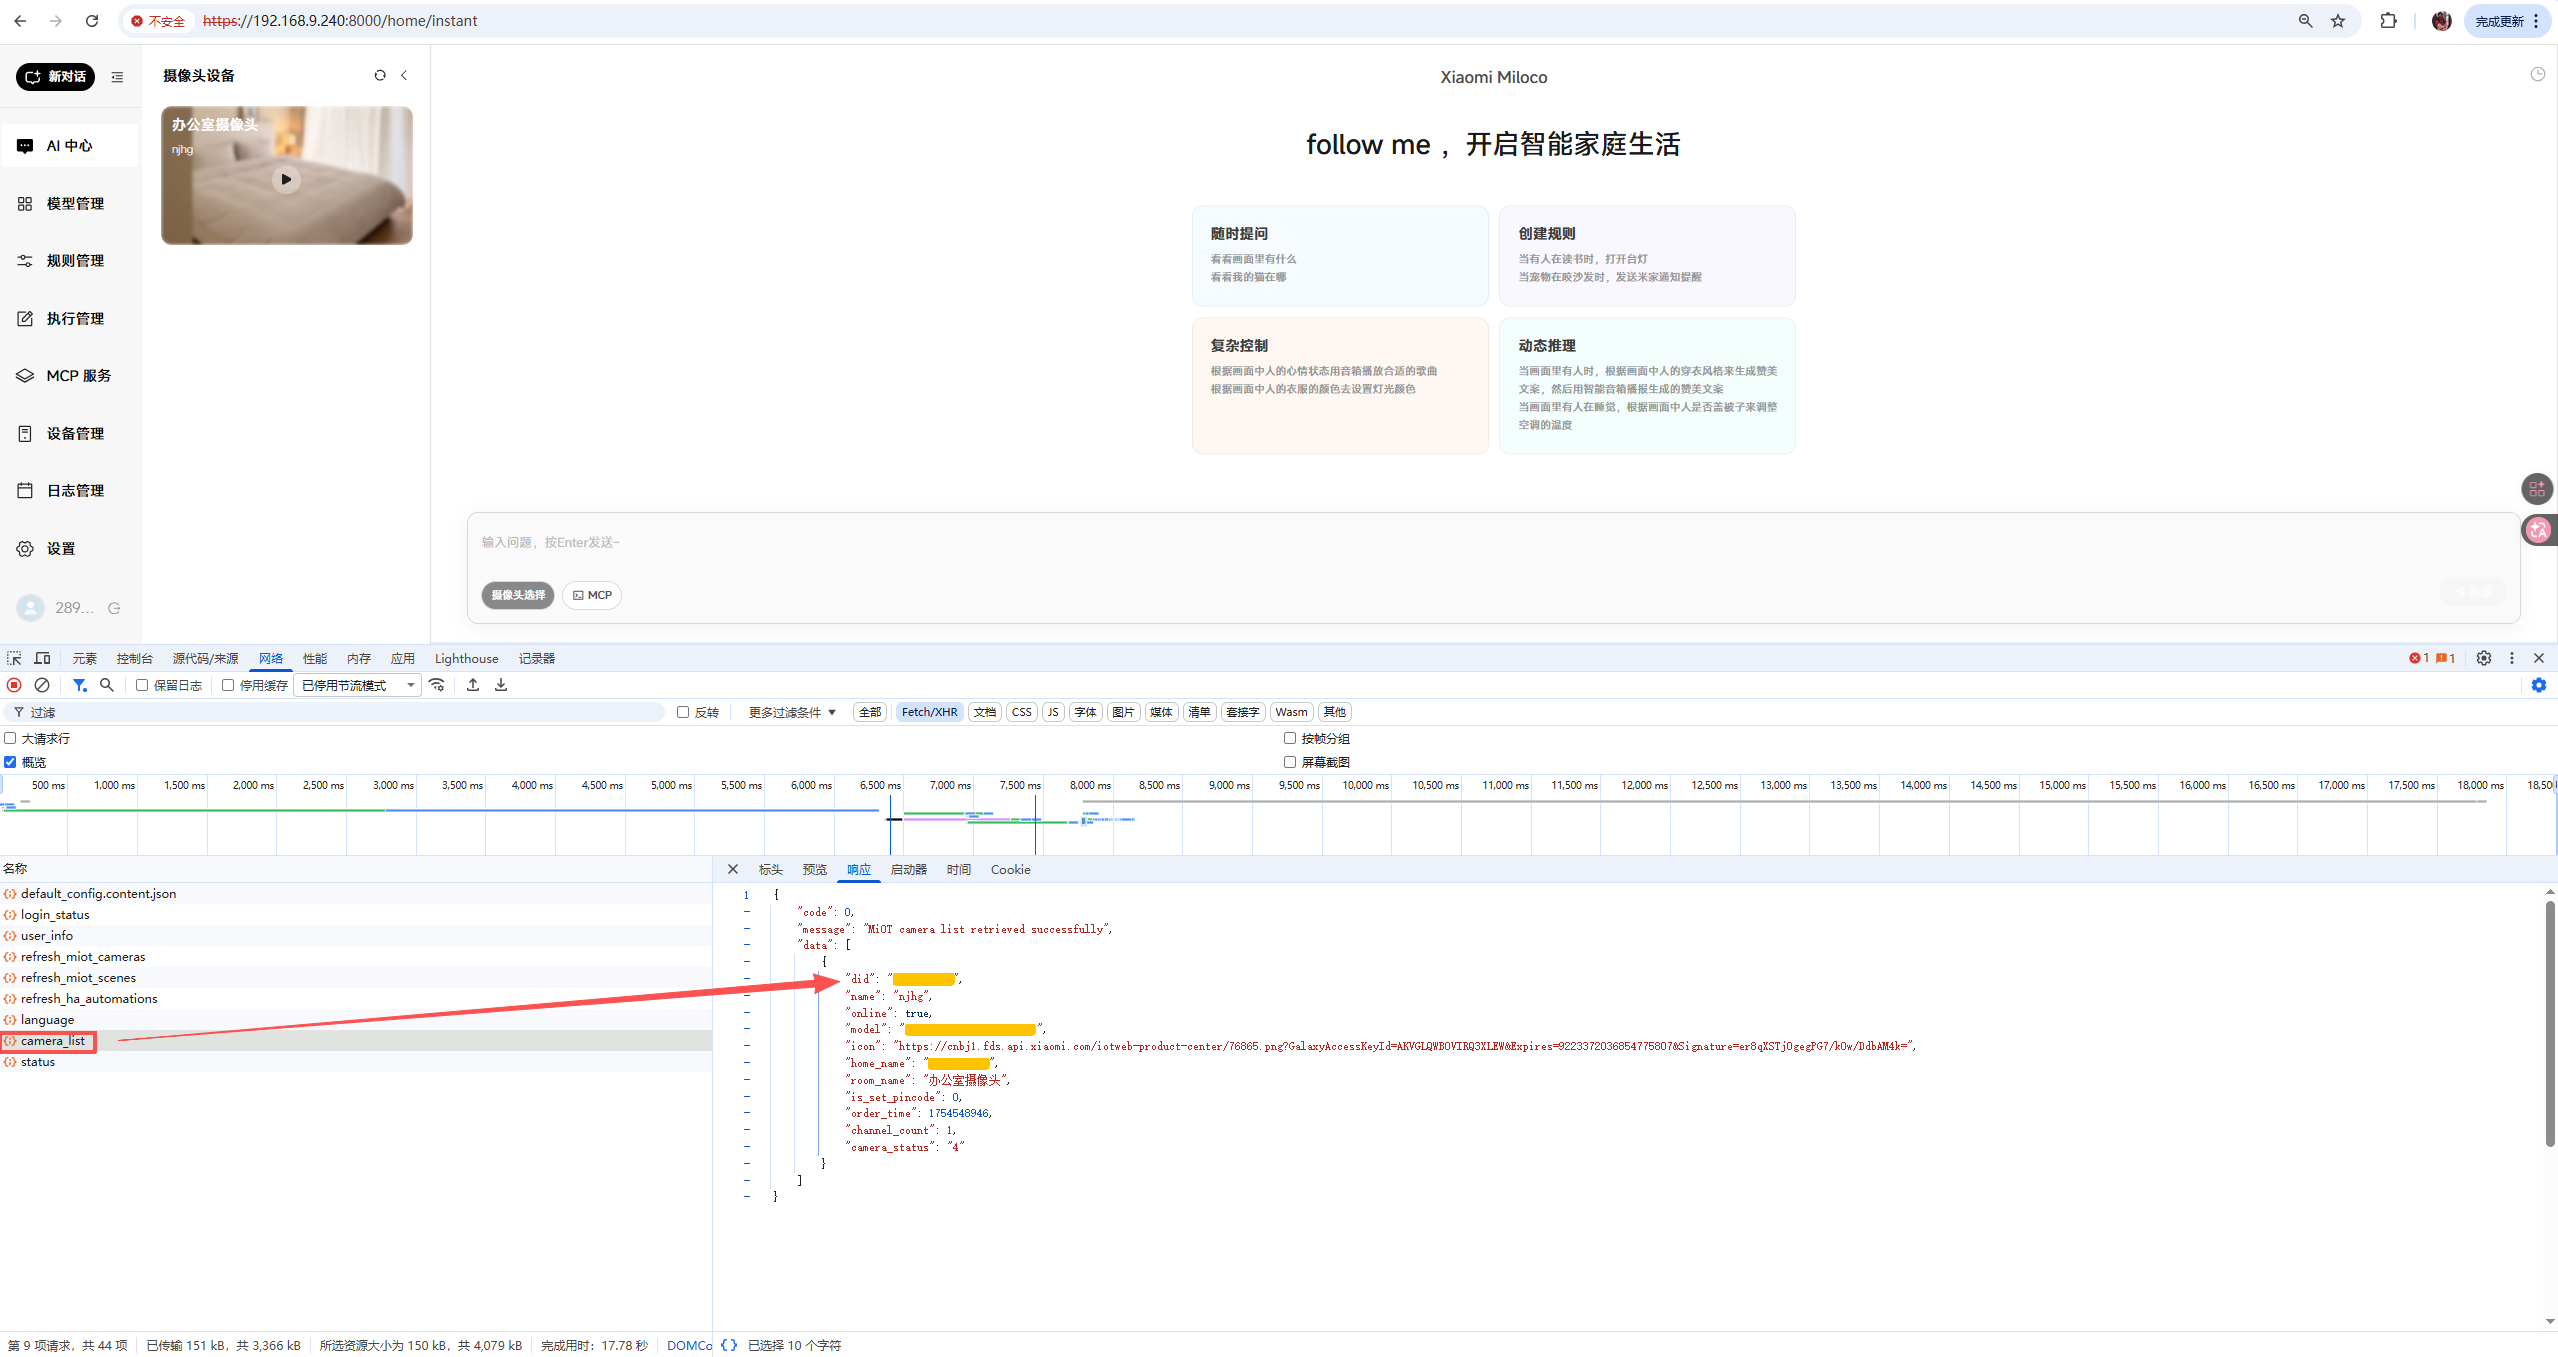Start a 新对话 conversation

coord(56,77)
